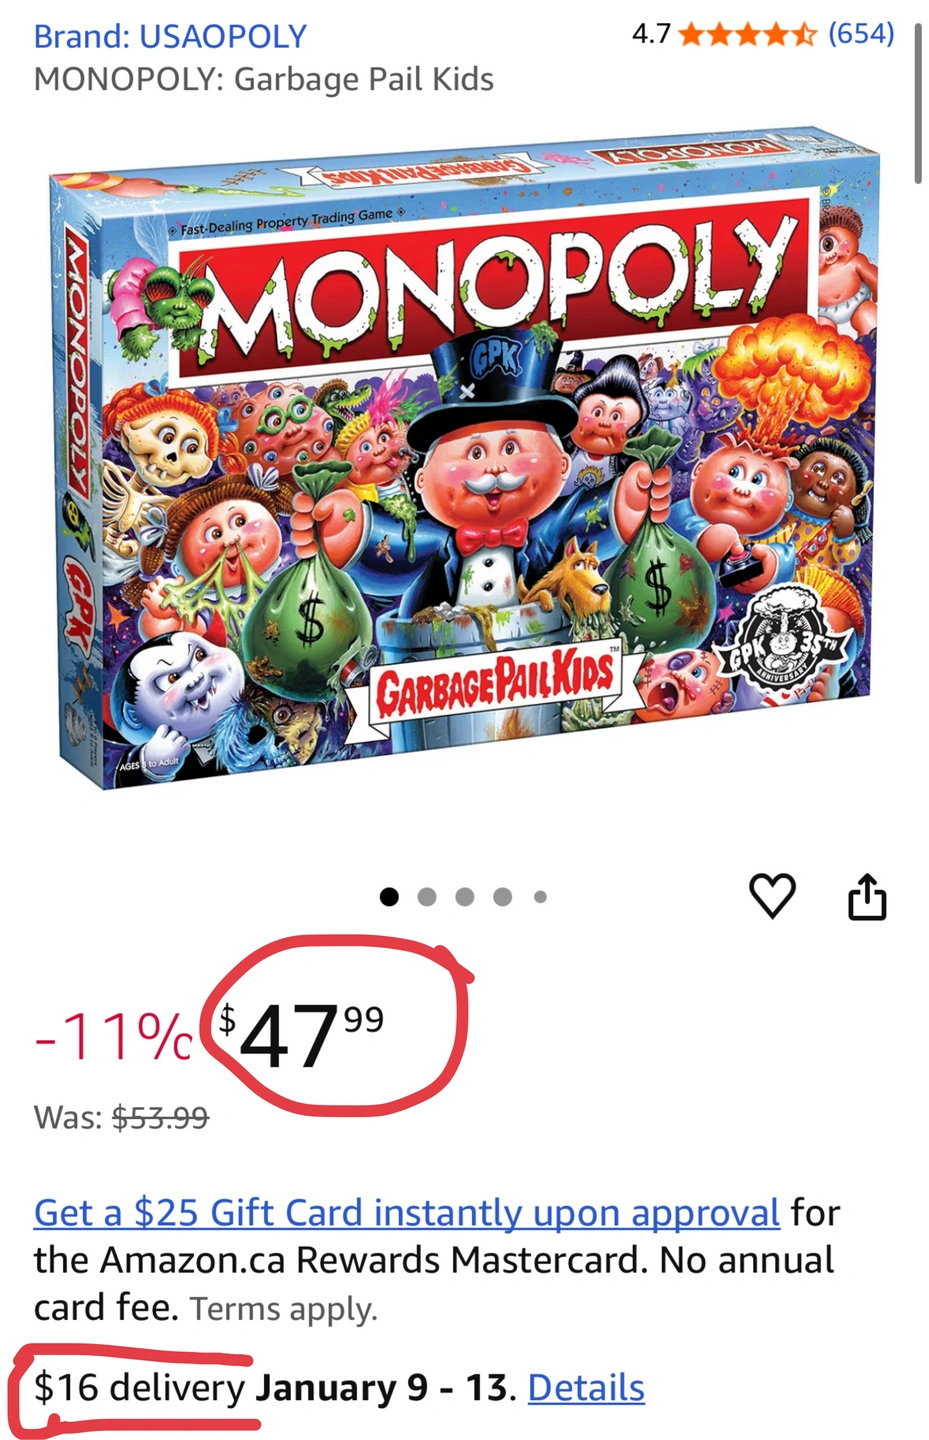929x1440 pixels.
Task: Open the delivery Details link
Action: 586,1388
